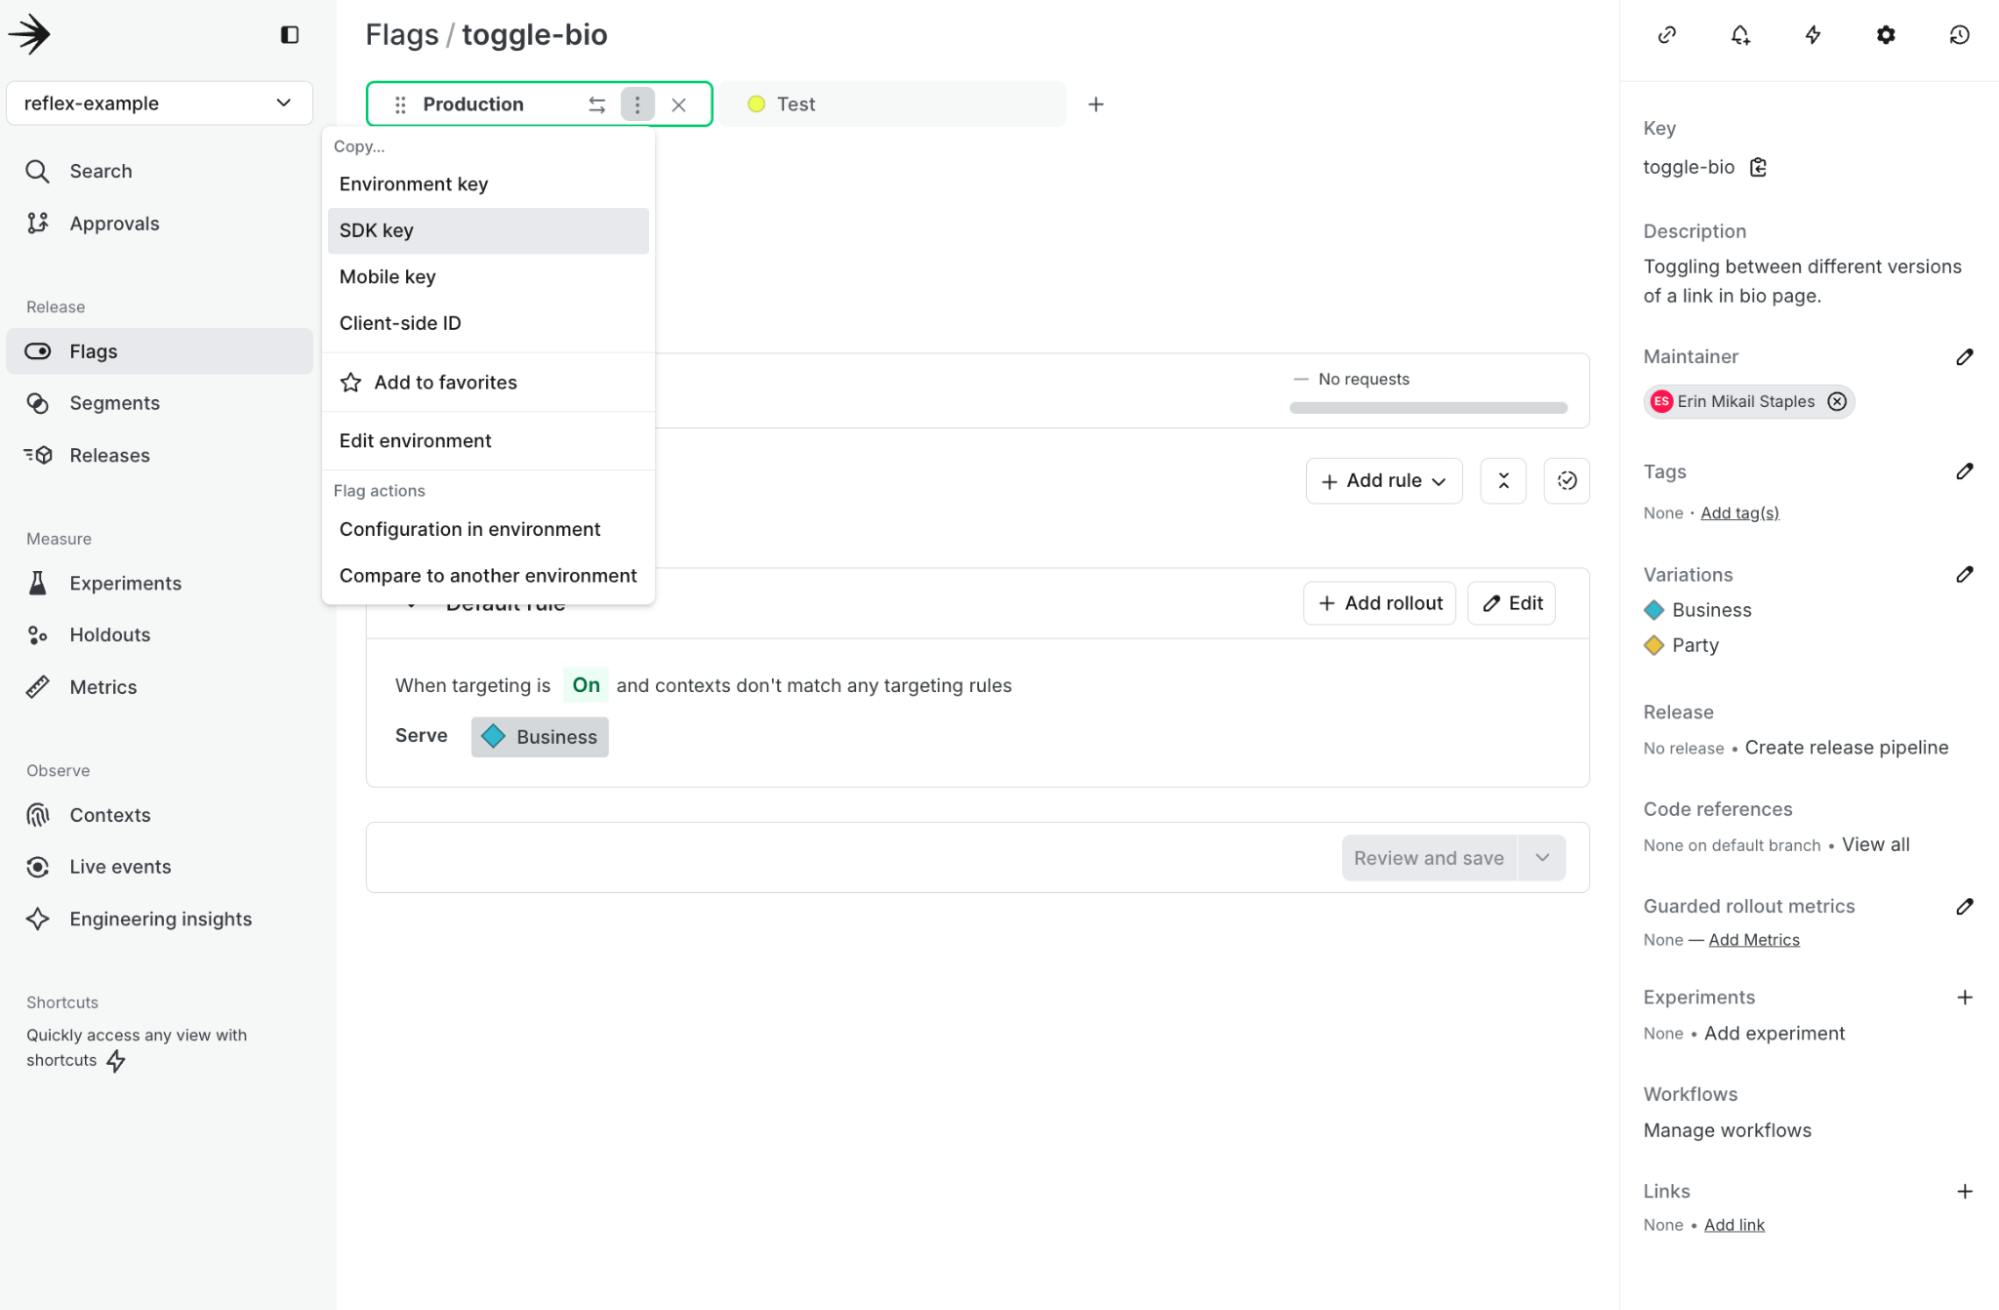Click the blue Business variation swatch
Image resolution: width=1999 pixels, height=1310 pixels.
click(1654, 610)
